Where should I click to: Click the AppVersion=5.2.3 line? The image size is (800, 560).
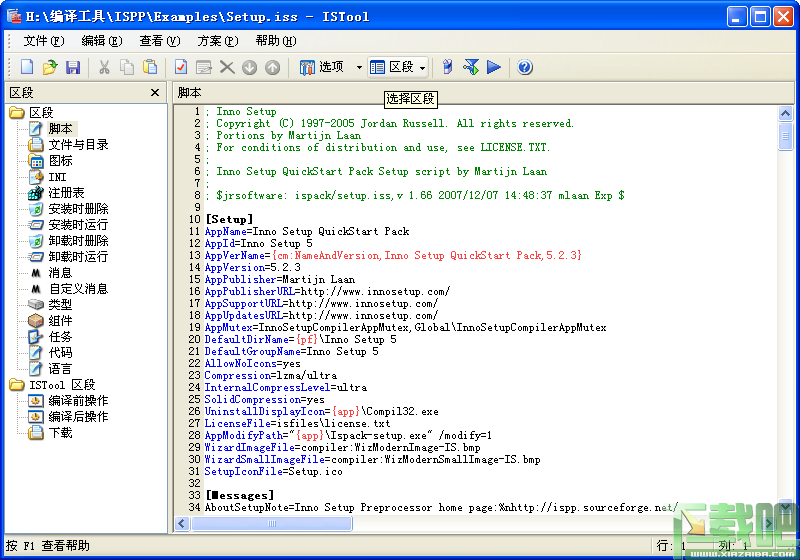tap(253, 267)
